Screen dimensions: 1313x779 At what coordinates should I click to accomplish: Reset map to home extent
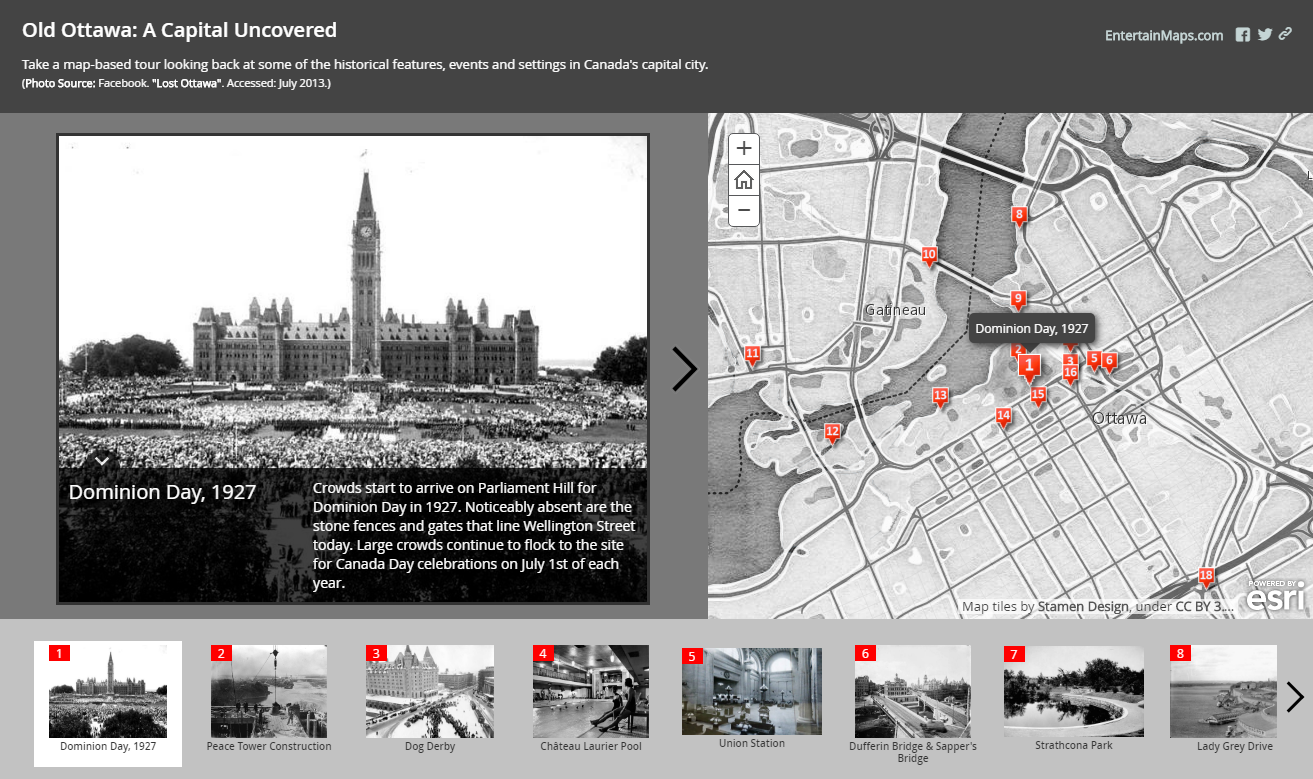pyautogui.click(x=744, y=180)
